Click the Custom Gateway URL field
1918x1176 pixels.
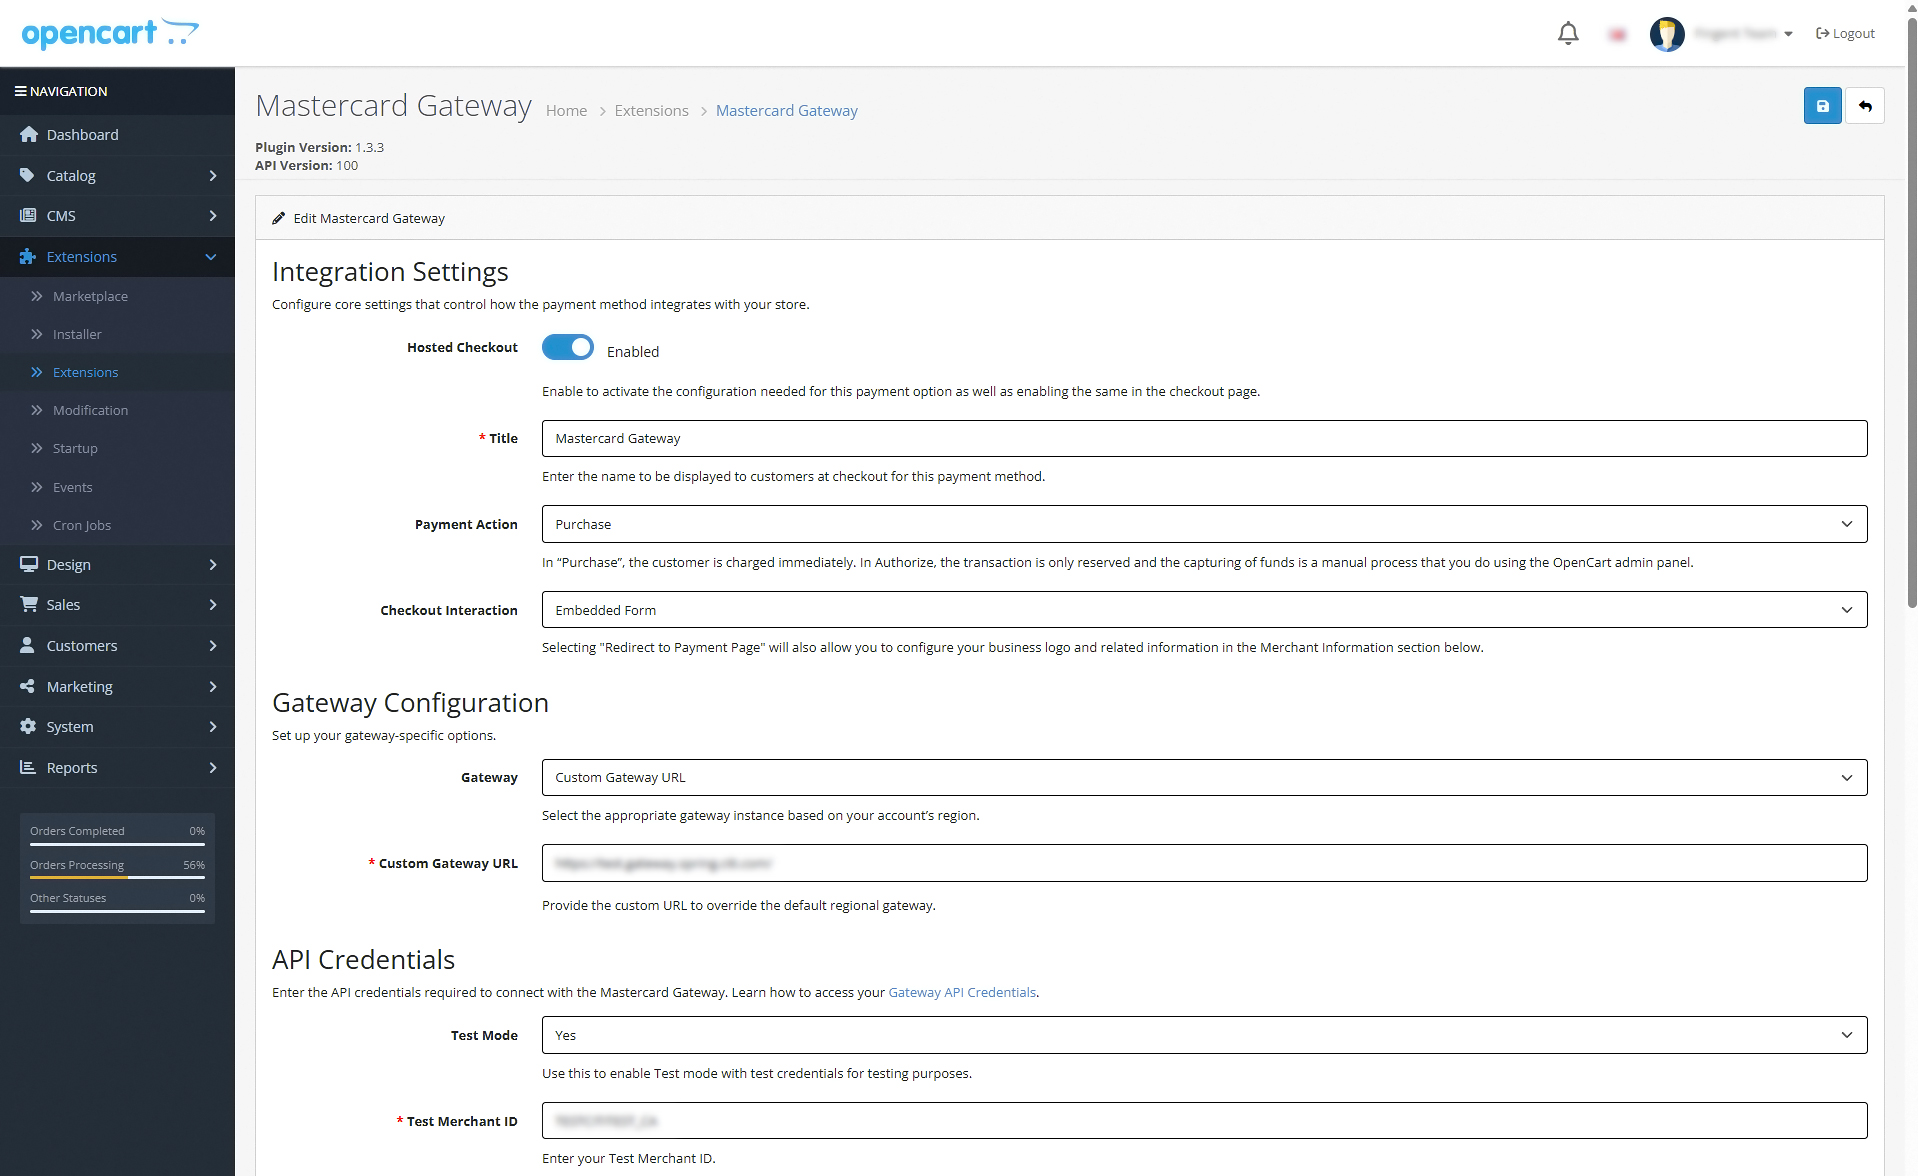(x=1204, y=863)
